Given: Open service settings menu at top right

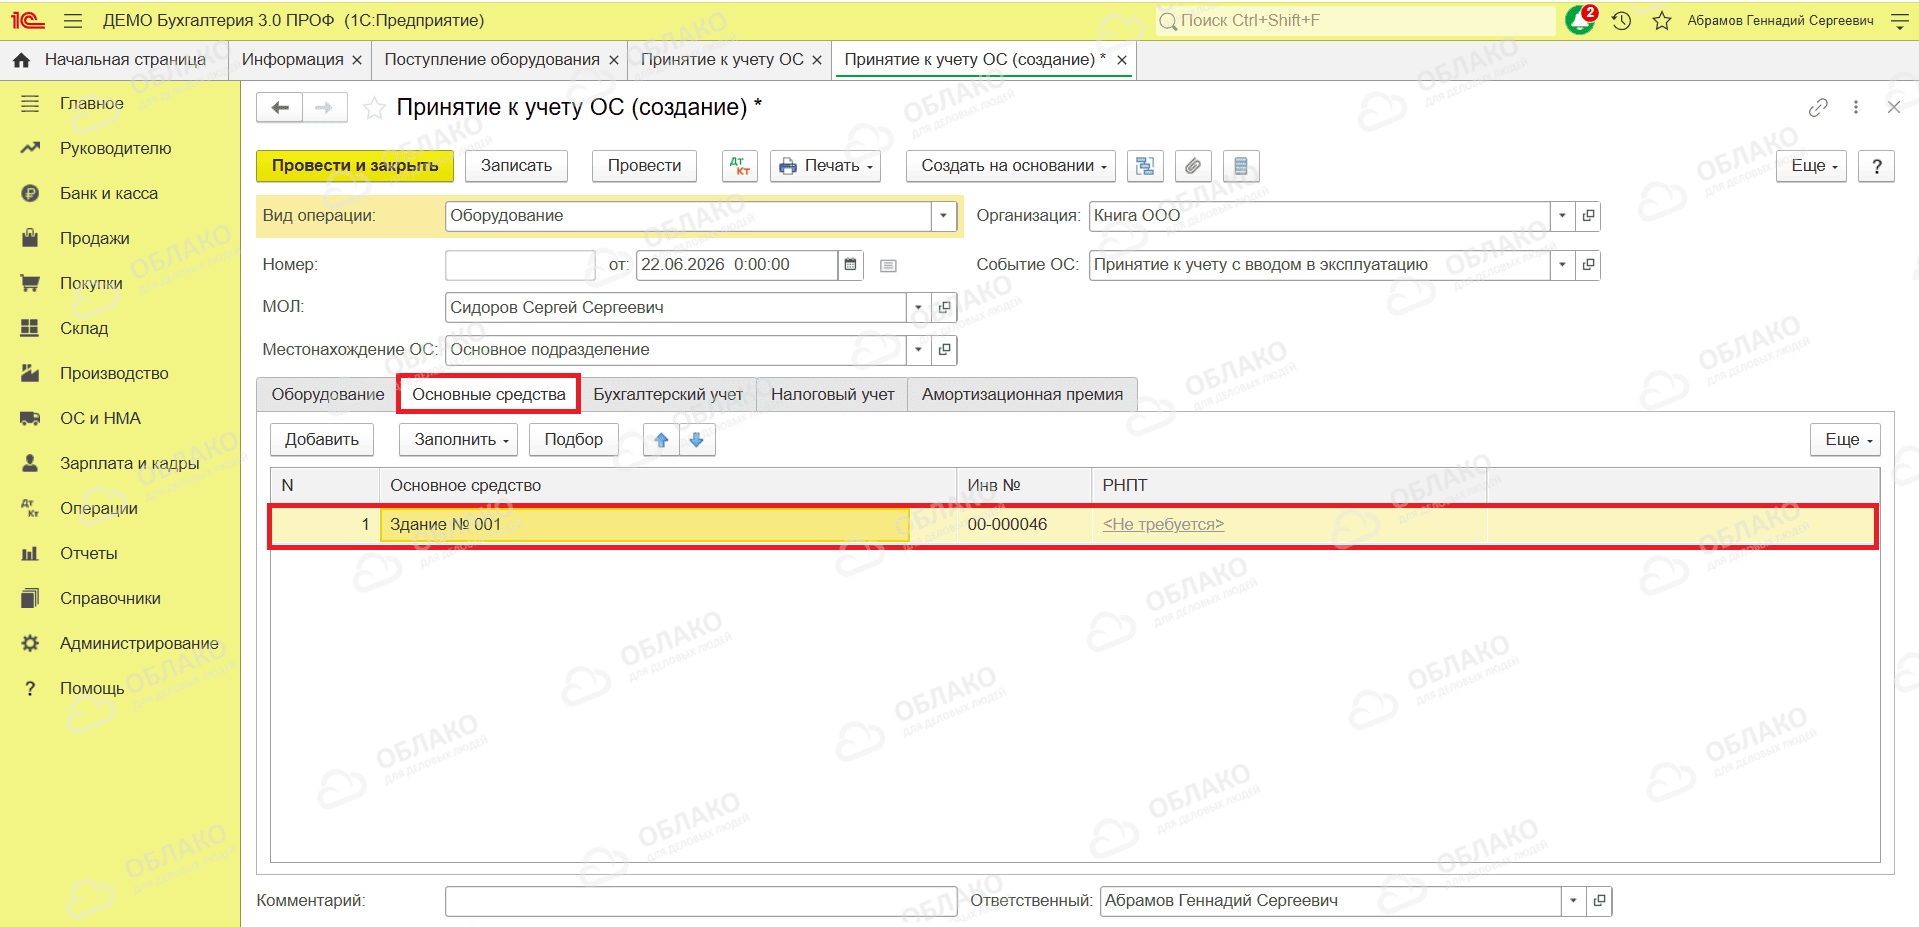Looking at the screenshot, I should (x=1900, y=20).
